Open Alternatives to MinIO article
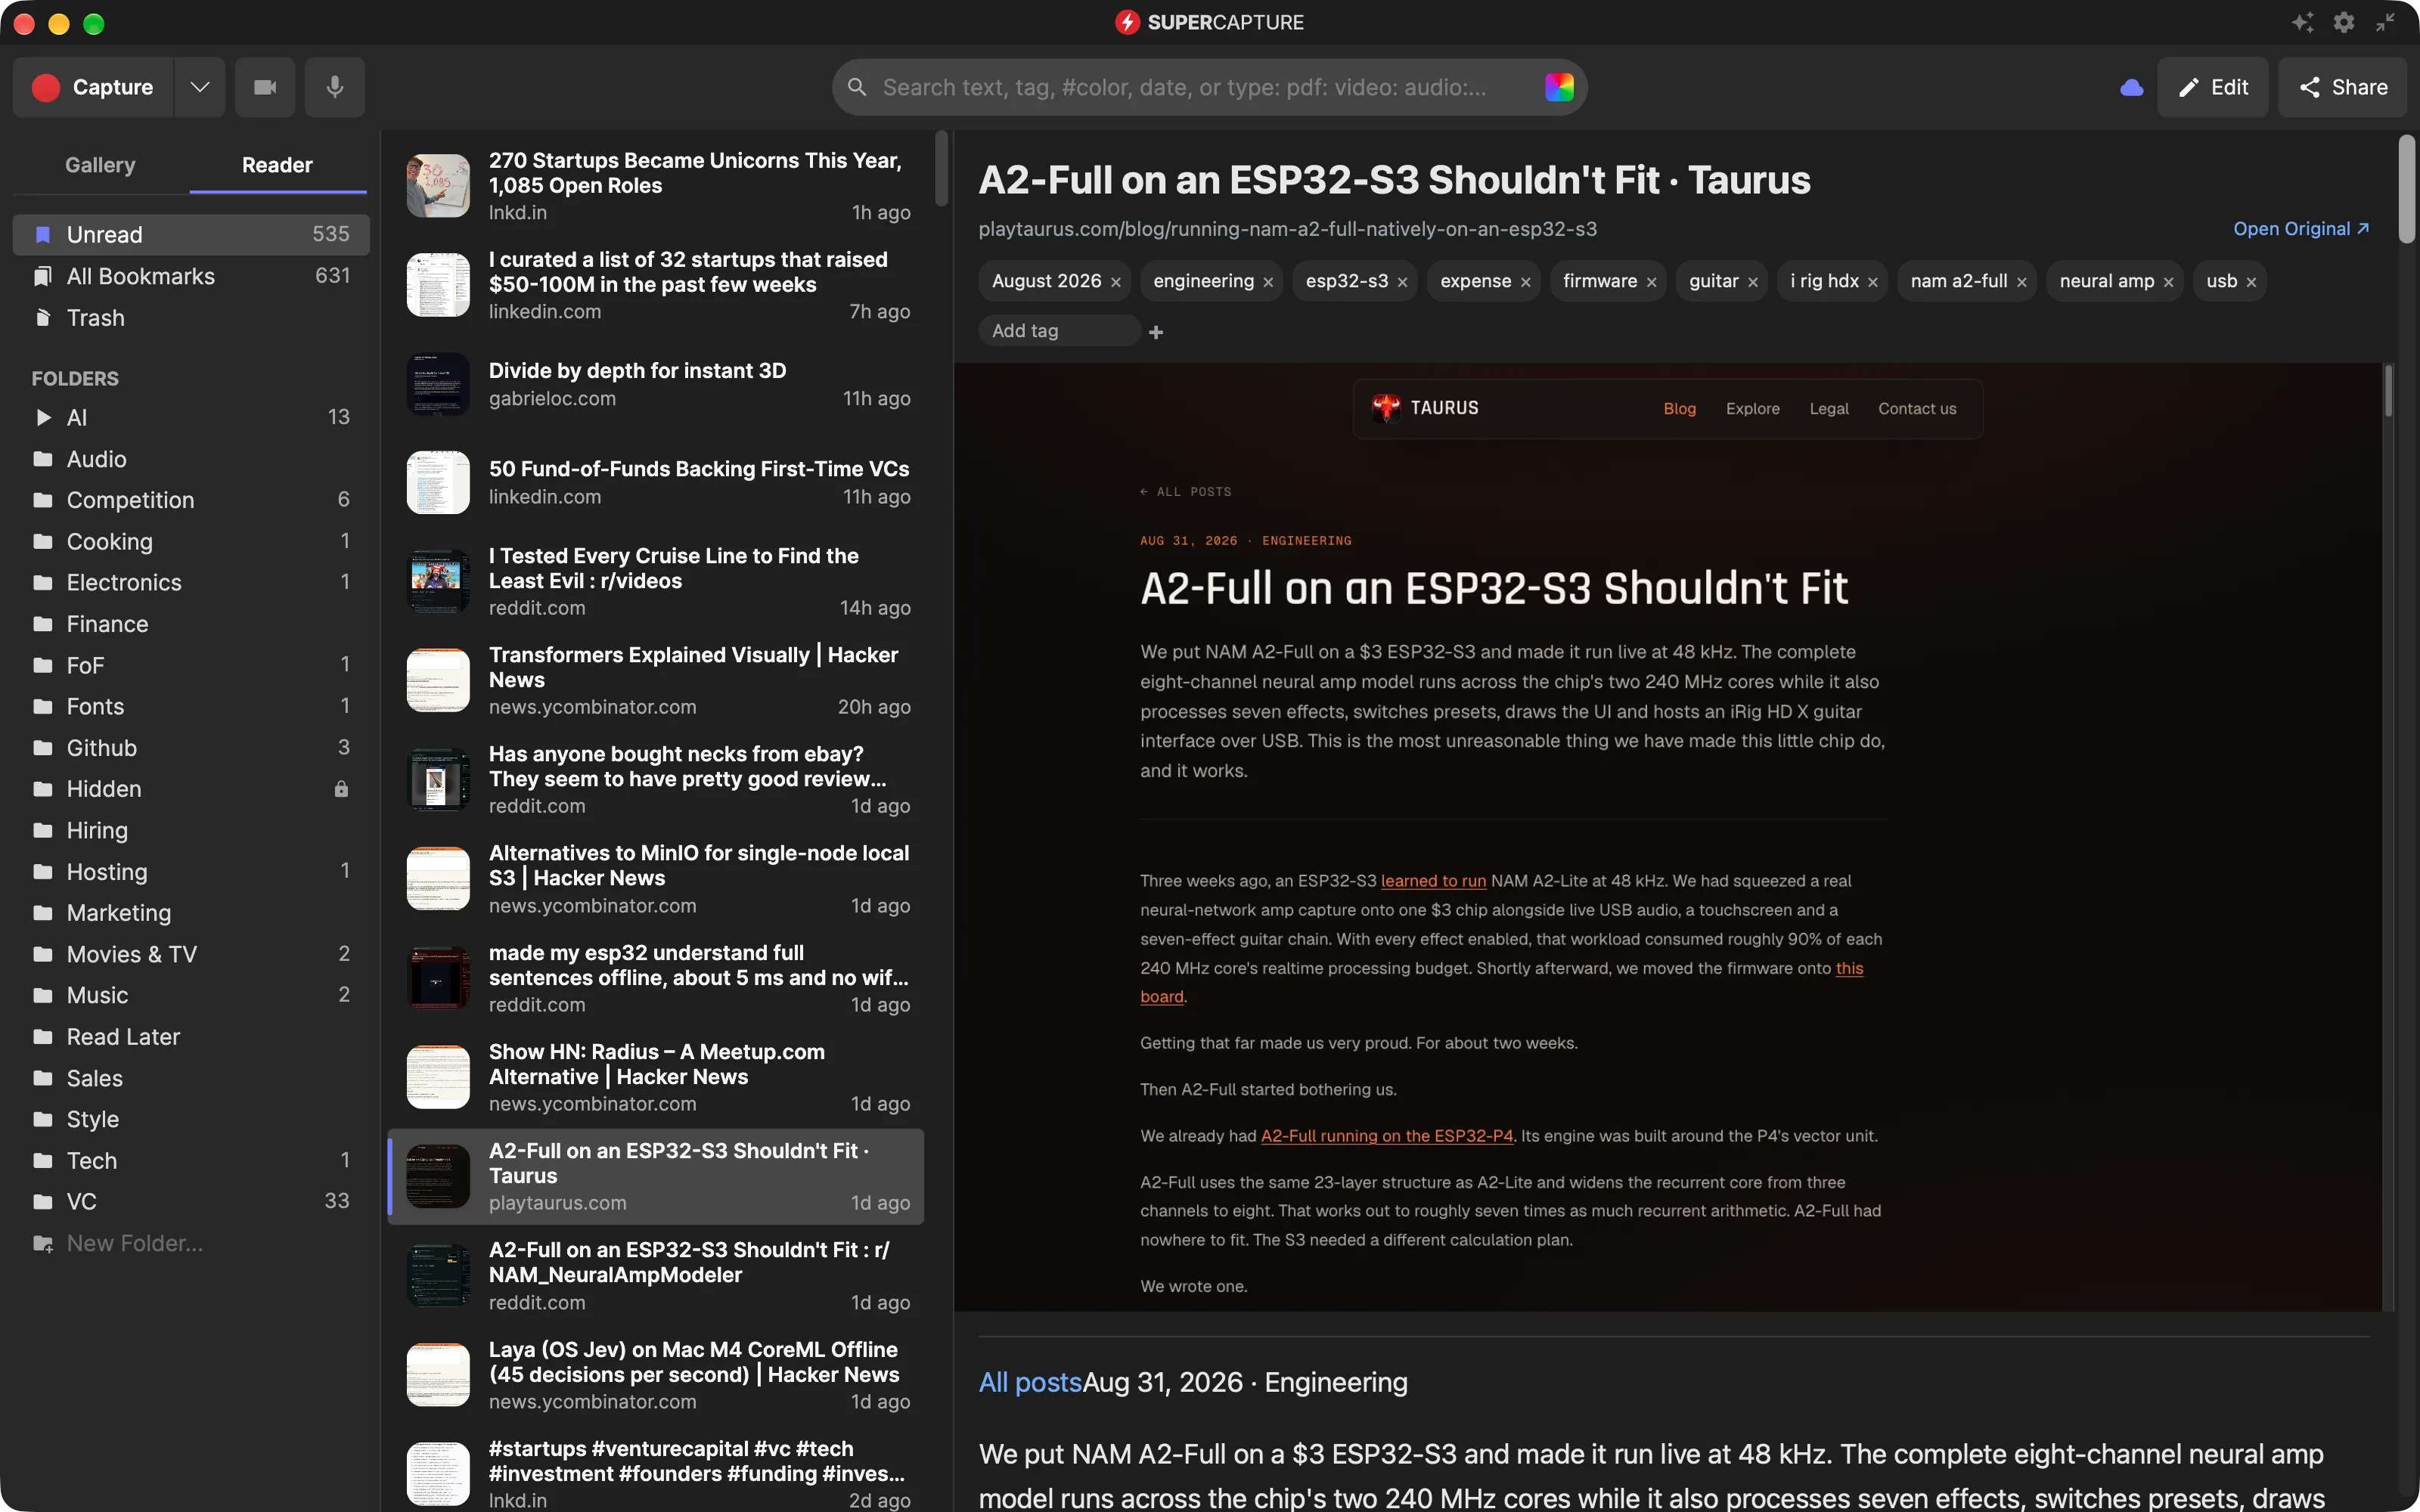Viewport: 2420px width, 1512px height. click(656, 878)
